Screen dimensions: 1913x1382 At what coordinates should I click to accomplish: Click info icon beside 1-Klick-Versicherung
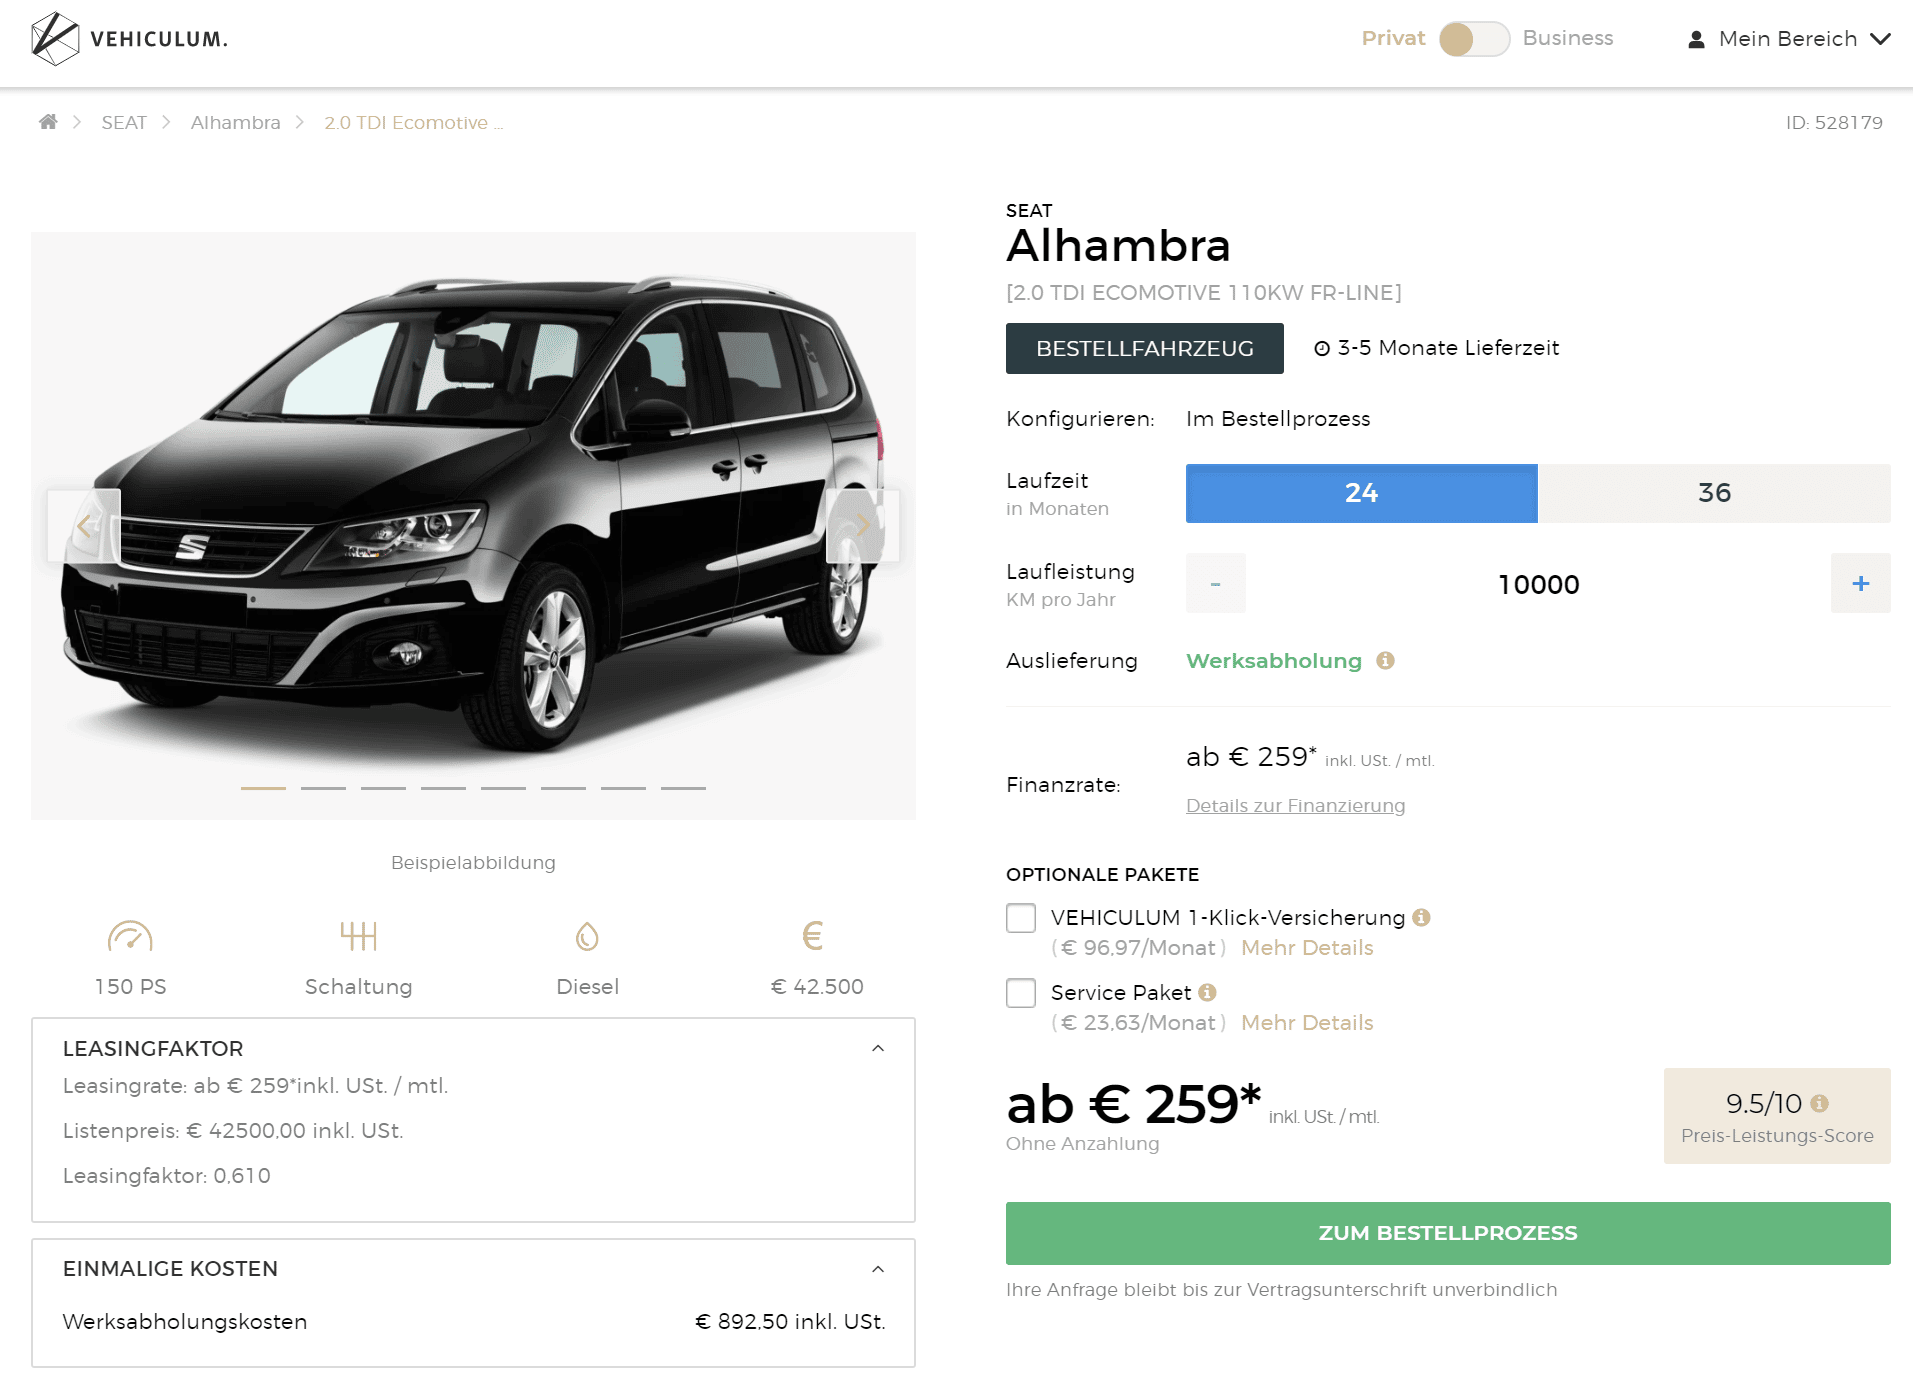[1421, 917]
